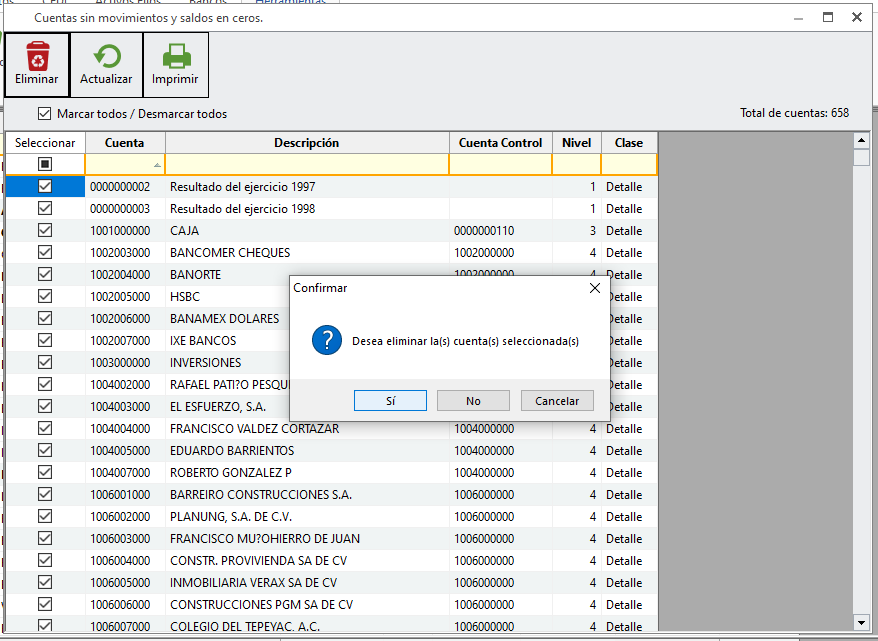
Task: Open the Cuenta filter dropdown arrow
Action: pyautogui.click(x=157, y=164)
